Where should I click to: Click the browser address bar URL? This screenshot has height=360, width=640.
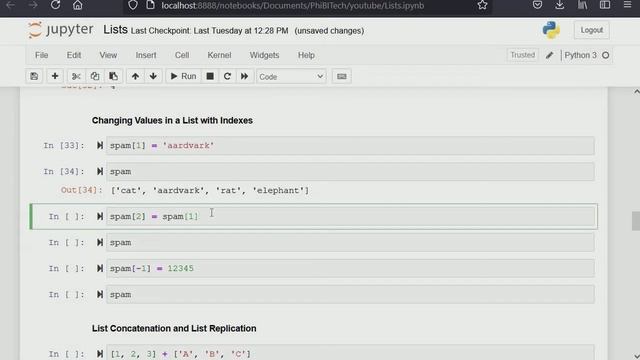coord(292,6)
